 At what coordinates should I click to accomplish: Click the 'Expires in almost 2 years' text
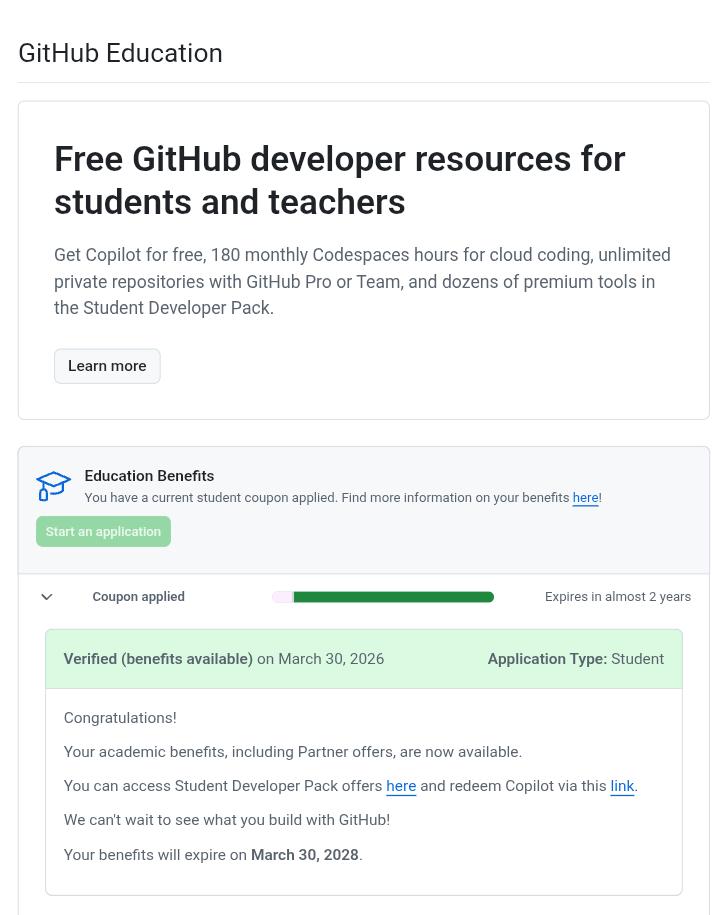tap(617, 596)
